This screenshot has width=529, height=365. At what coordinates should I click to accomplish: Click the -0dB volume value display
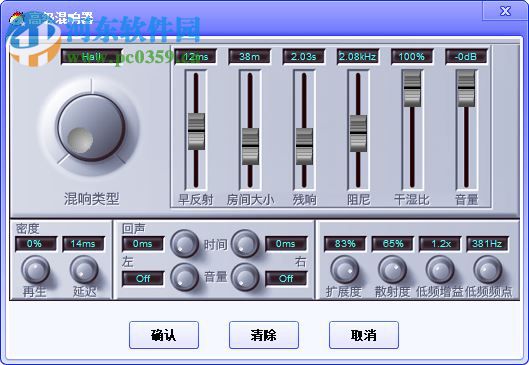pos(466,56)
